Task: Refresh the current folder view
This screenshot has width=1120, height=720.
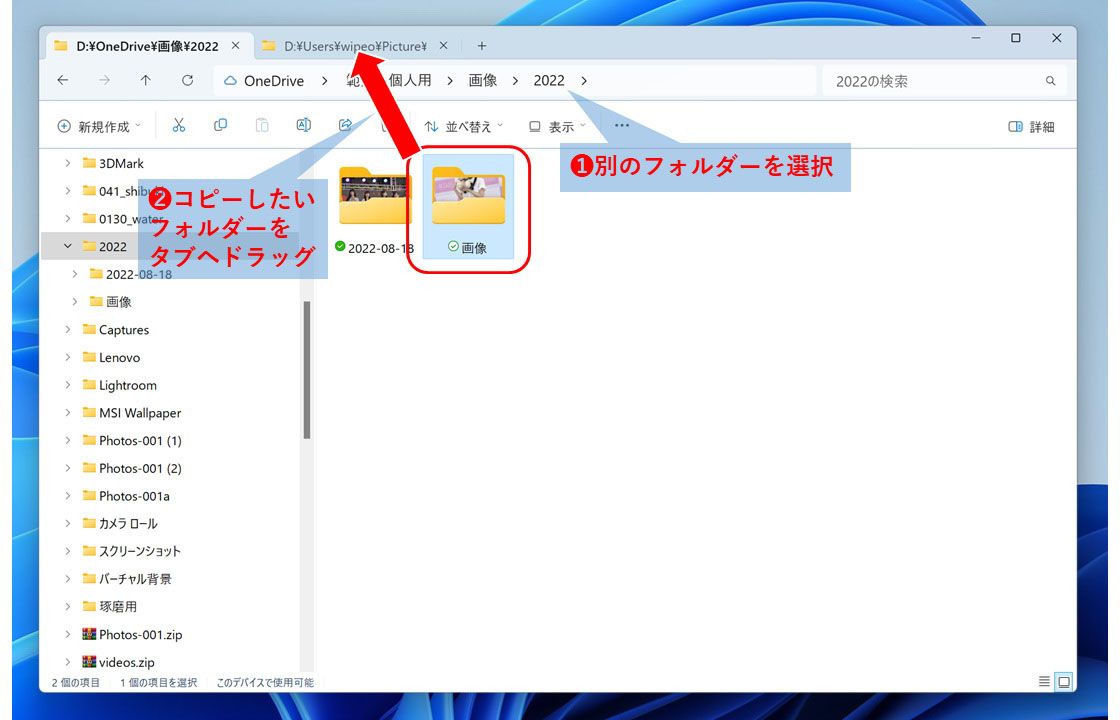Action: pos(187,81)
